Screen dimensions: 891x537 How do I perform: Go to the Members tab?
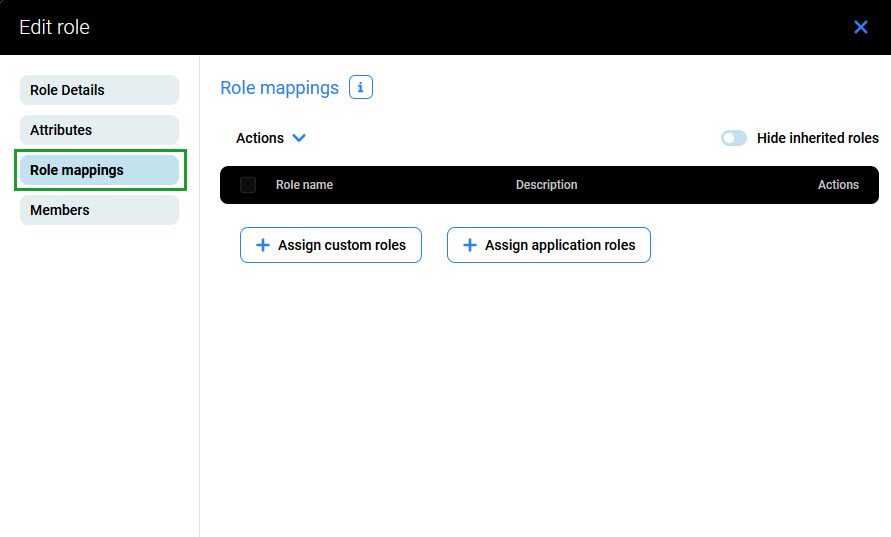(x=99, y=210)
